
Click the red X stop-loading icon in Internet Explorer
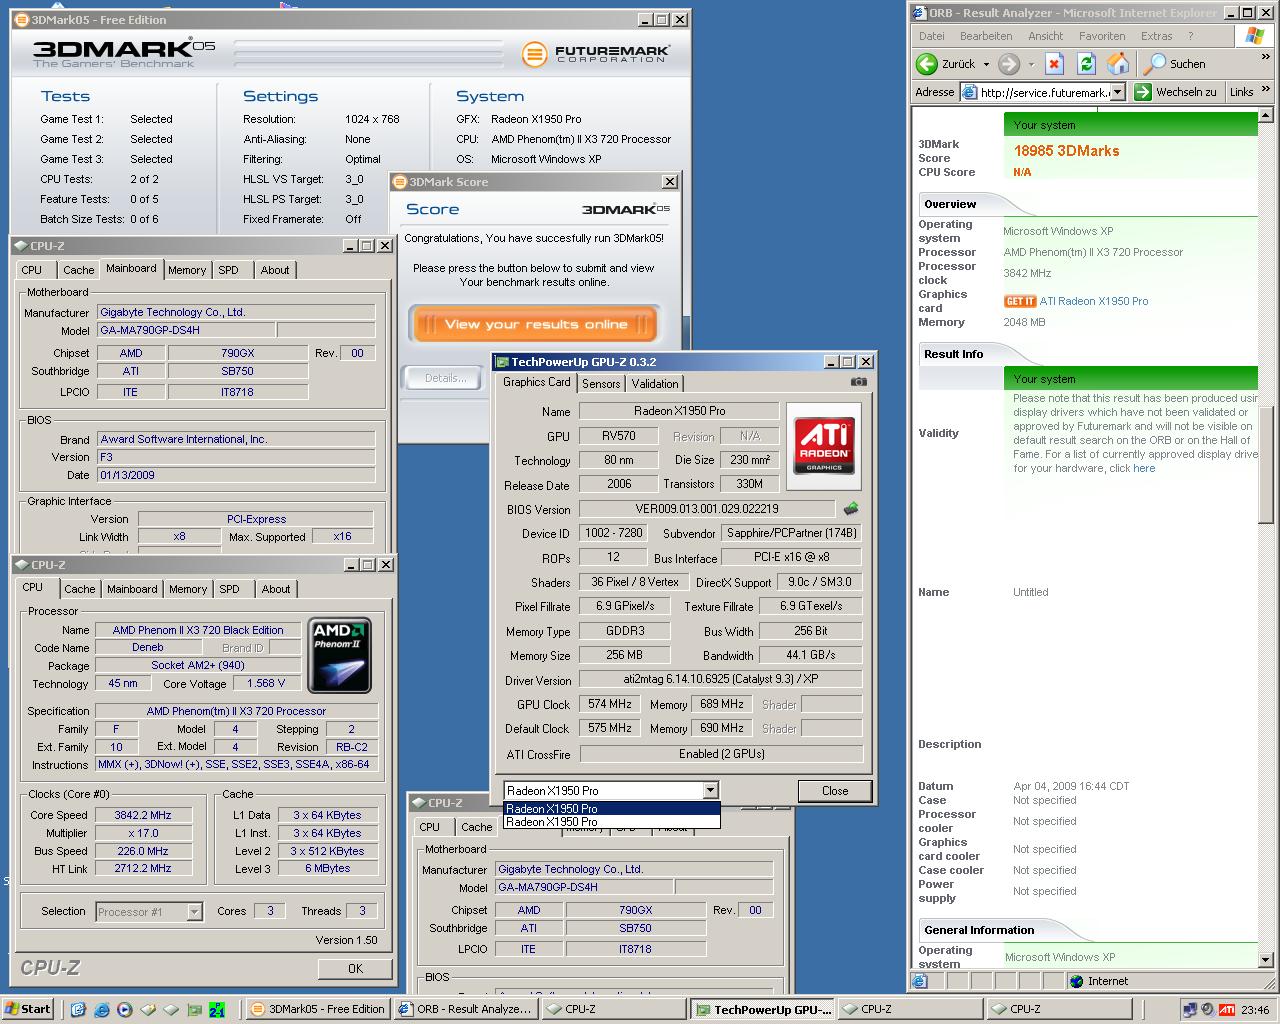click(1054, 64)
